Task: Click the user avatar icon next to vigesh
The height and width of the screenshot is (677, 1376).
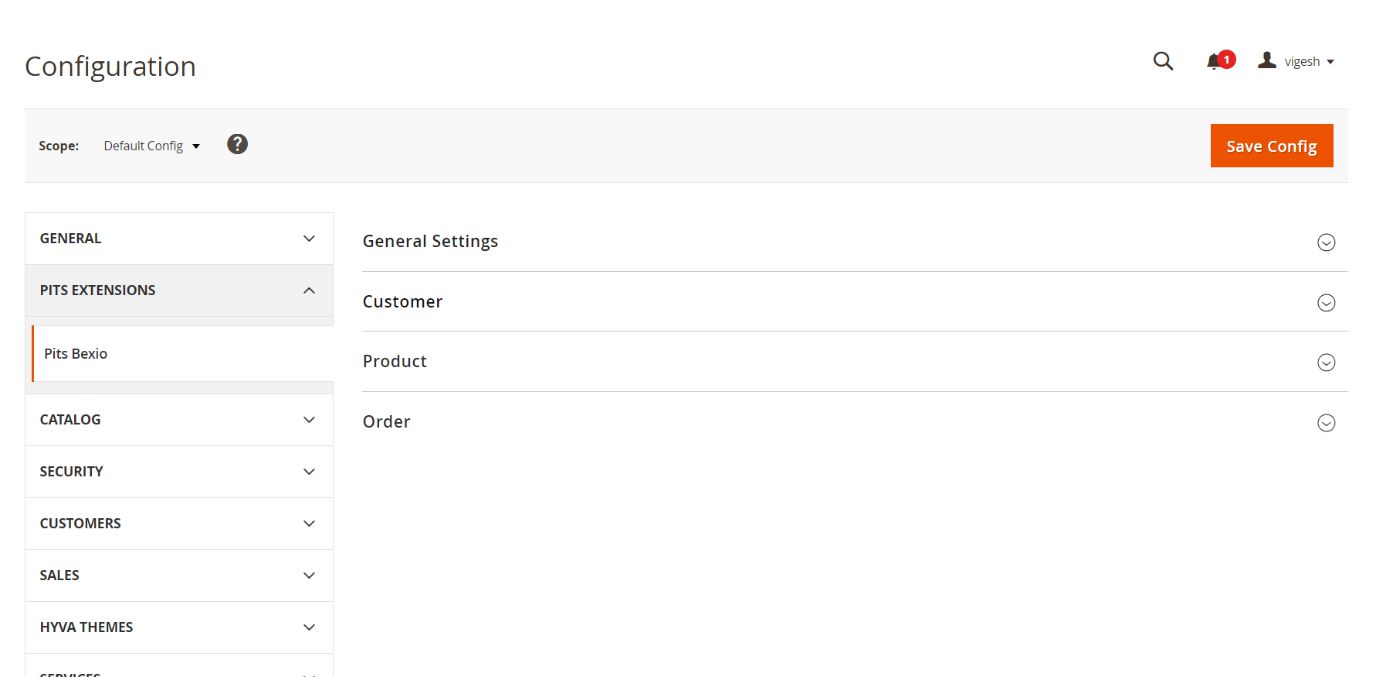Action: 1267,61
